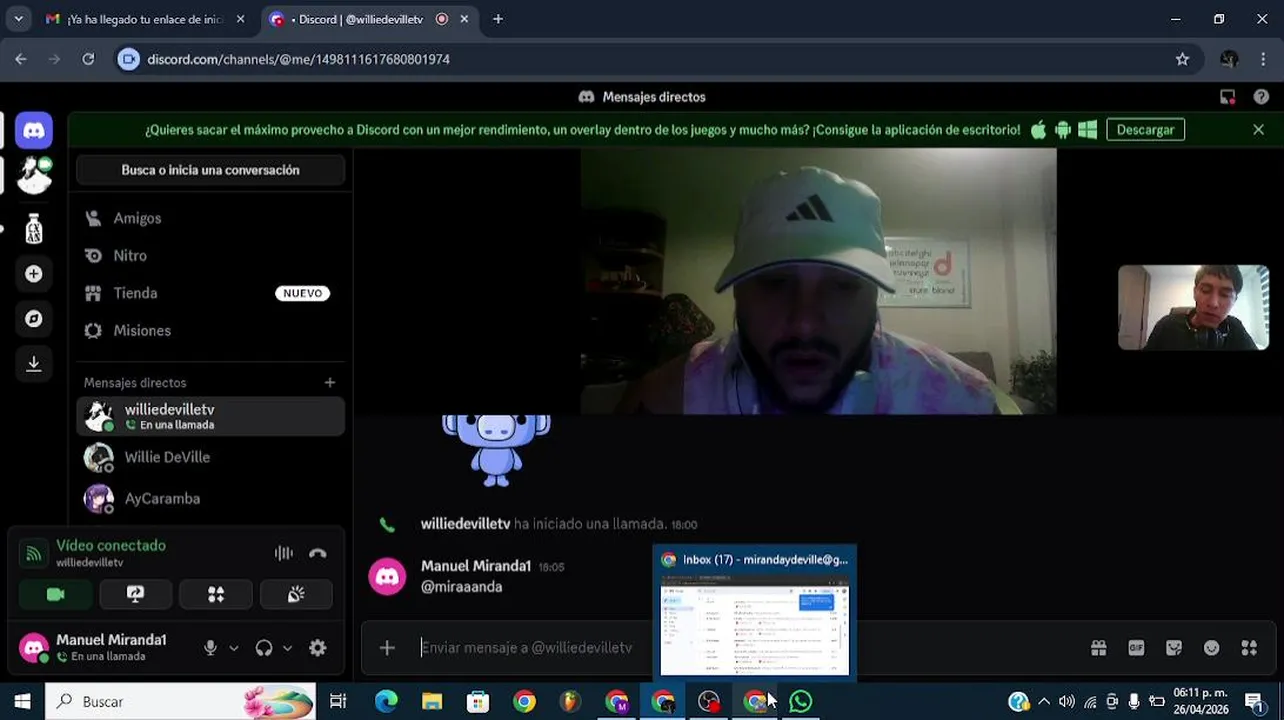
Task: Toggle the camera video button
Action: click(56, 594)
